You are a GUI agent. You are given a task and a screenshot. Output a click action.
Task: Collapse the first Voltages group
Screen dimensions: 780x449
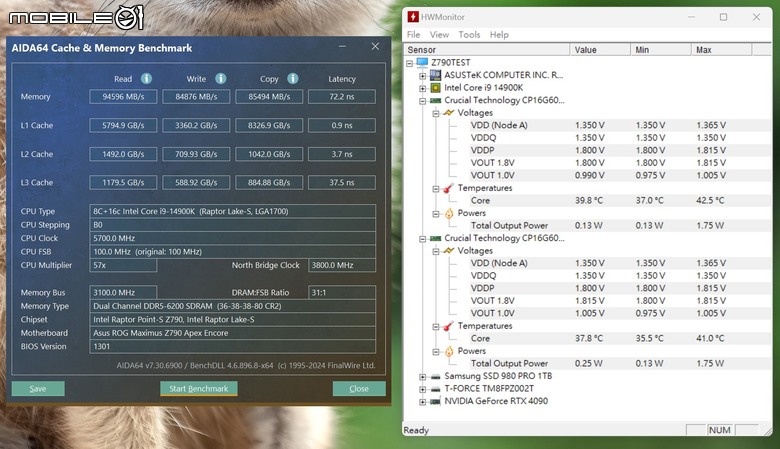click(436, 113)
